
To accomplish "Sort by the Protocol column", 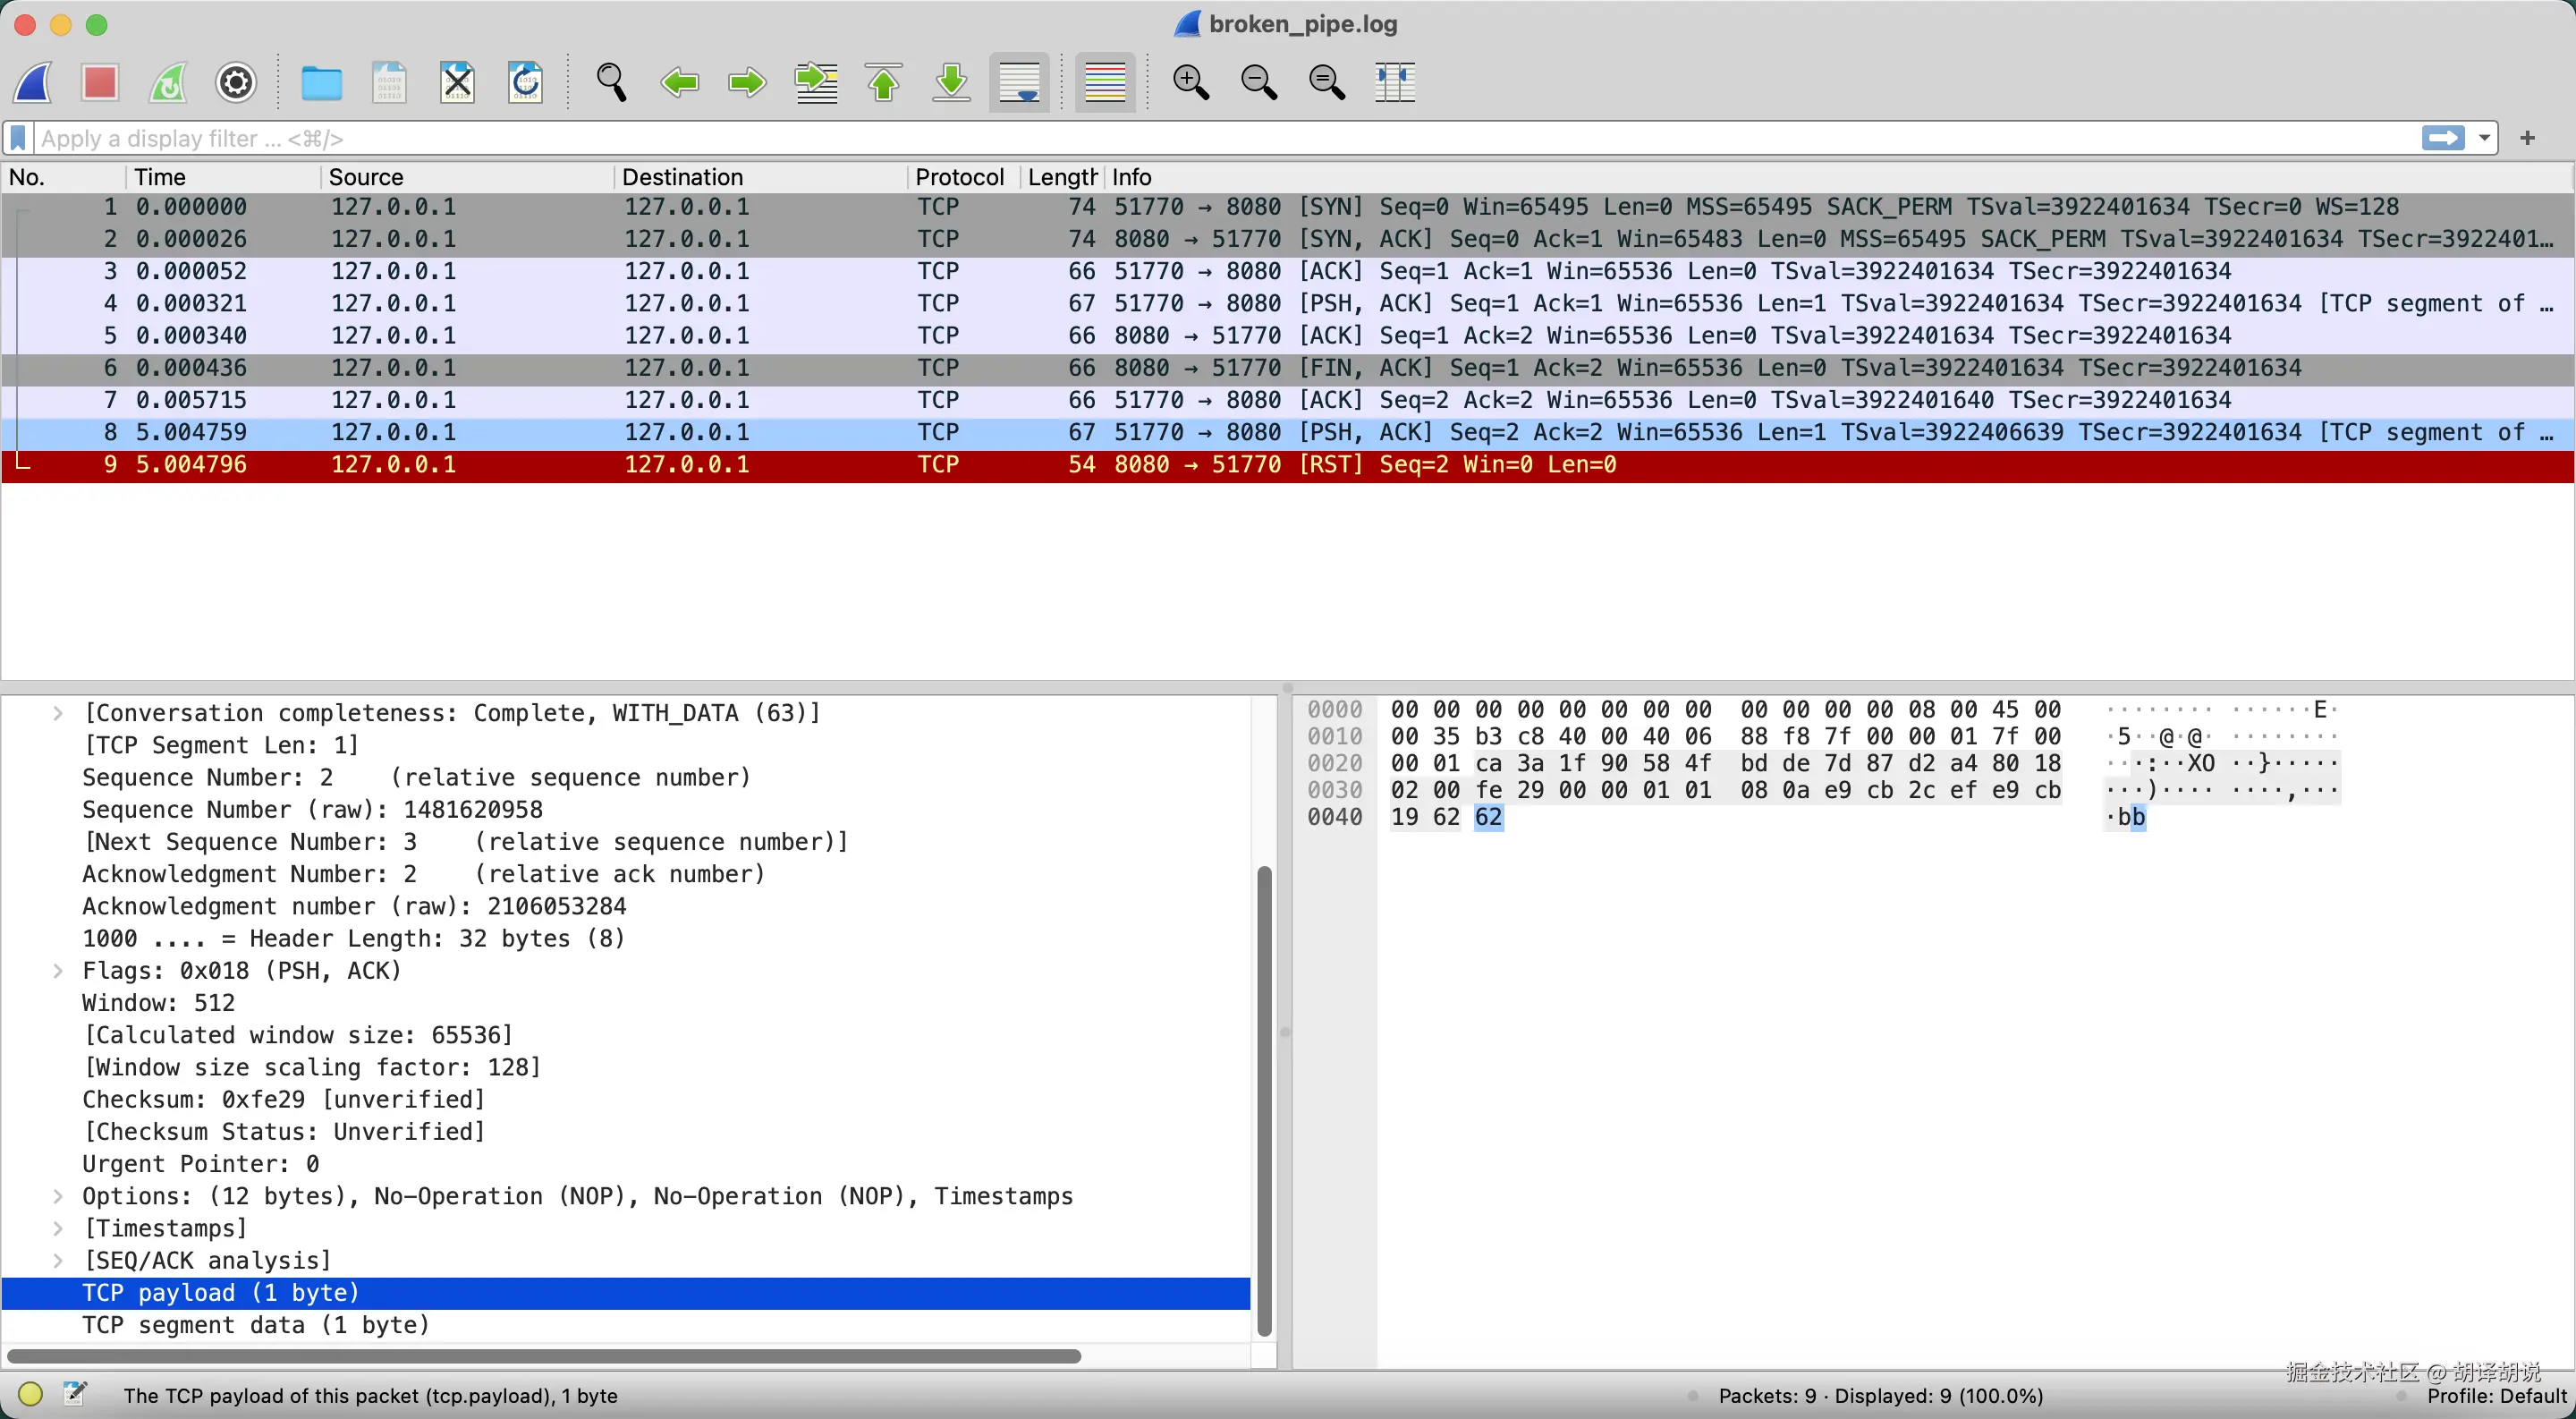I will tap(958, 177).
